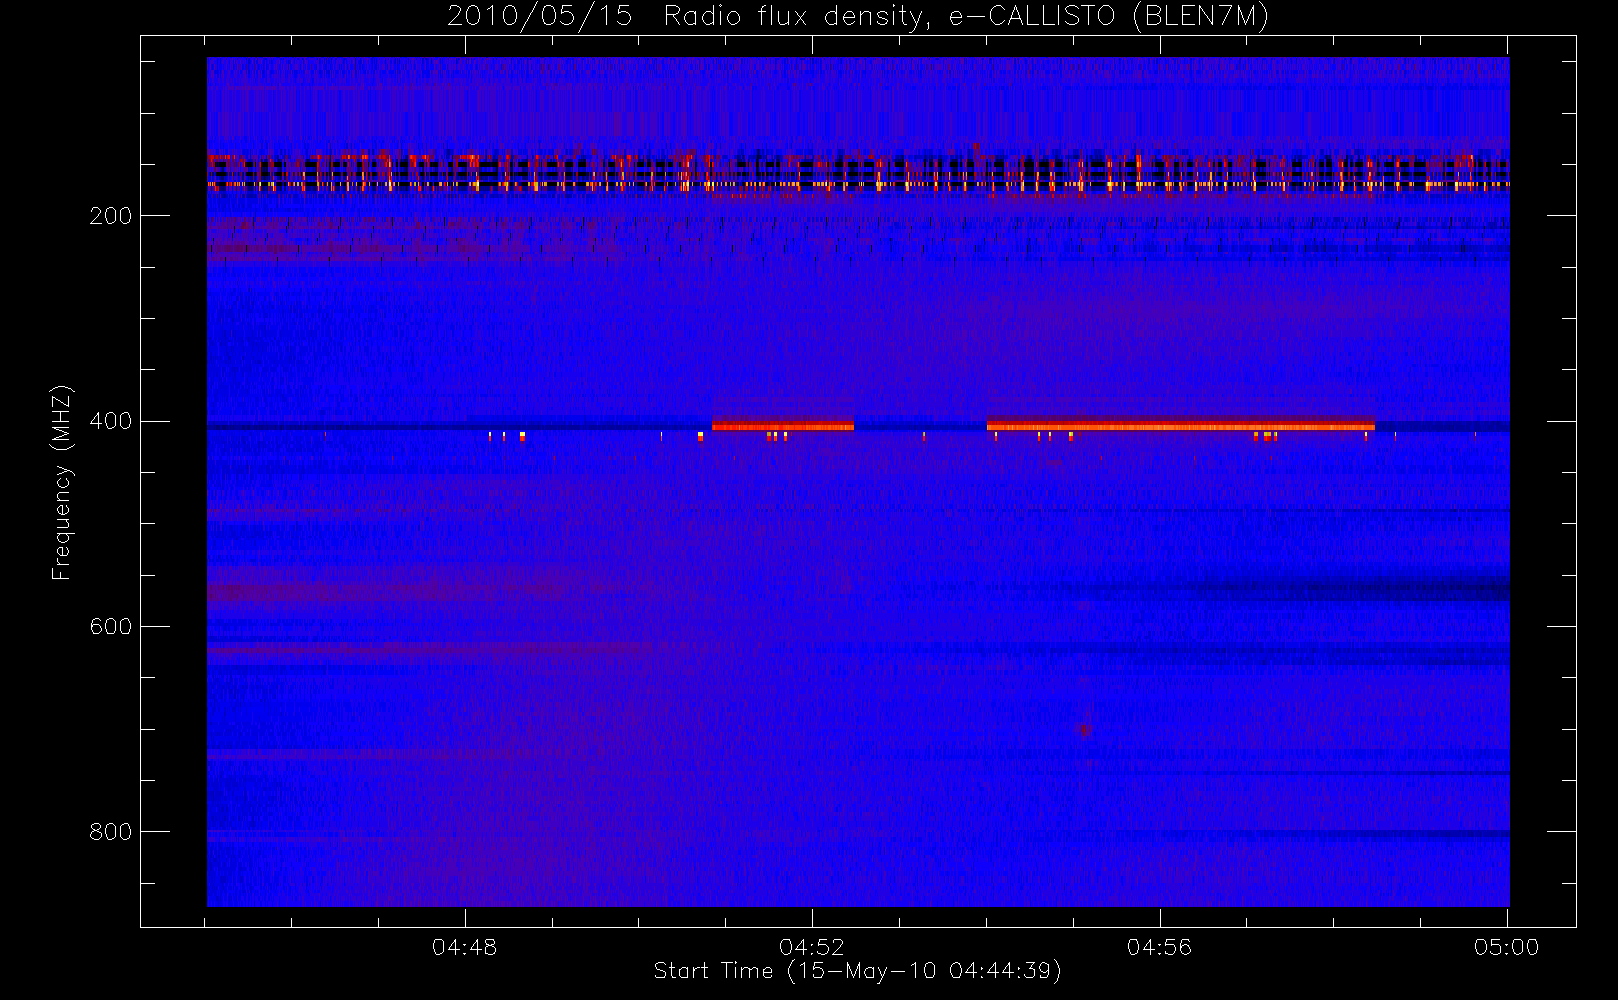This screenshot has height=1000, width=1618.
Task: Click the 04:48 time tick label
Action: [x=464, y=947]
